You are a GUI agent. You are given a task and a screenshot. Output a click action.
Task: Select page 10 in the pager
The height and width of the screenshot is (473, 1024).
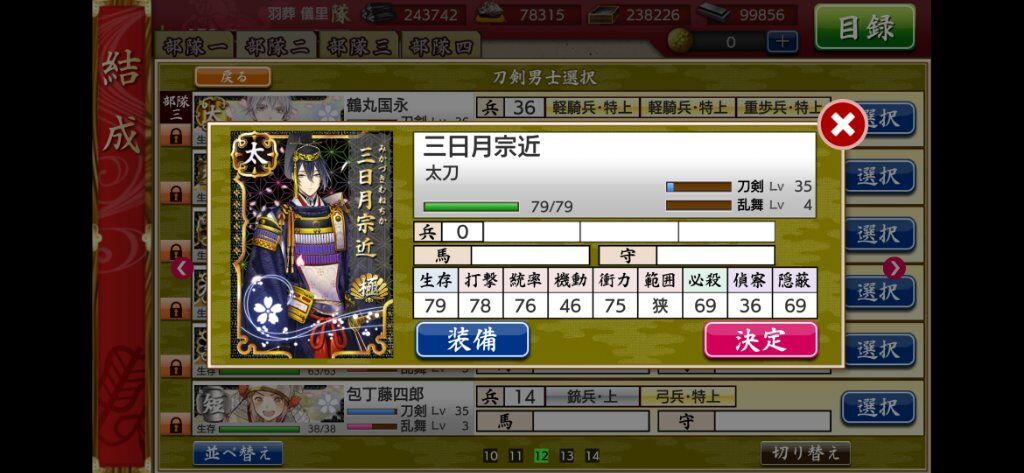click(x=490, y=456)
